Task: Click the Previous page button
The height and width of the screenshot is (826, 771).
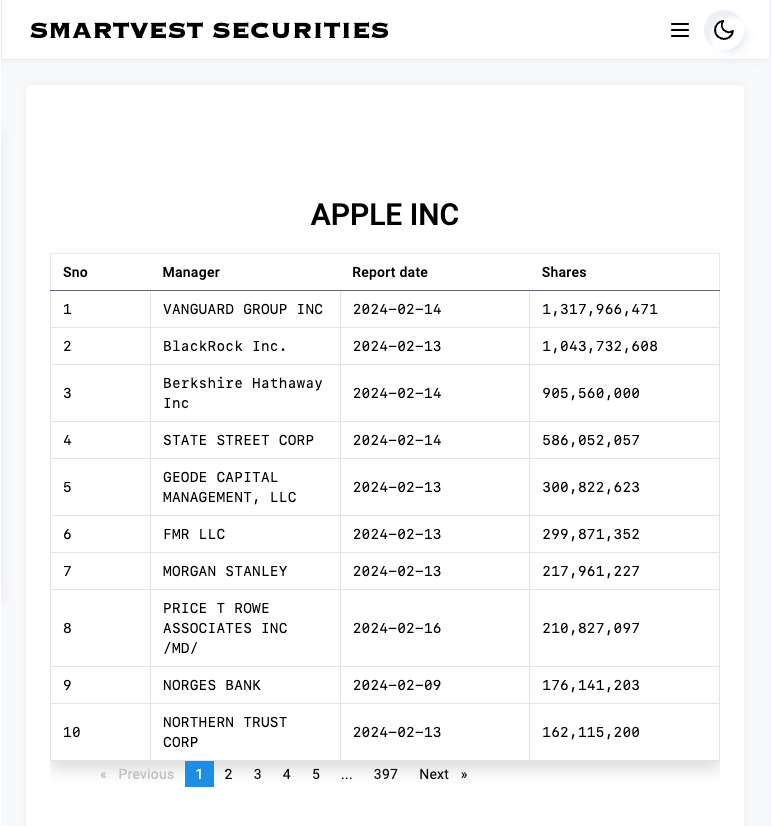Action: pyautogui.click(x=137, y=774)
